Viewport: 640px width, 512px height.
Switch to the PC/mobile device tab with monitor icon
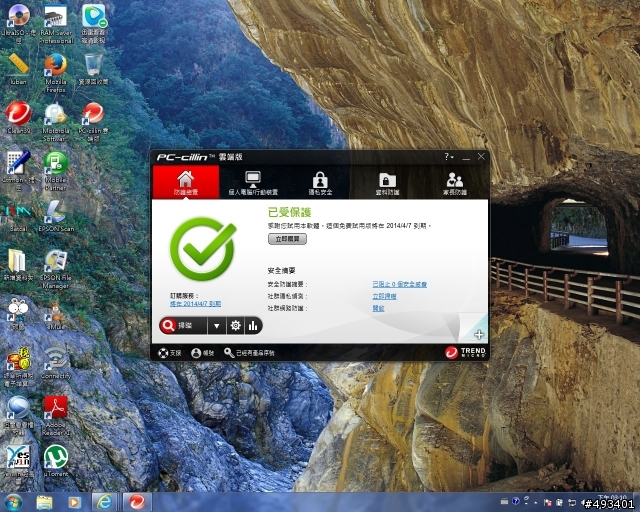253,183
